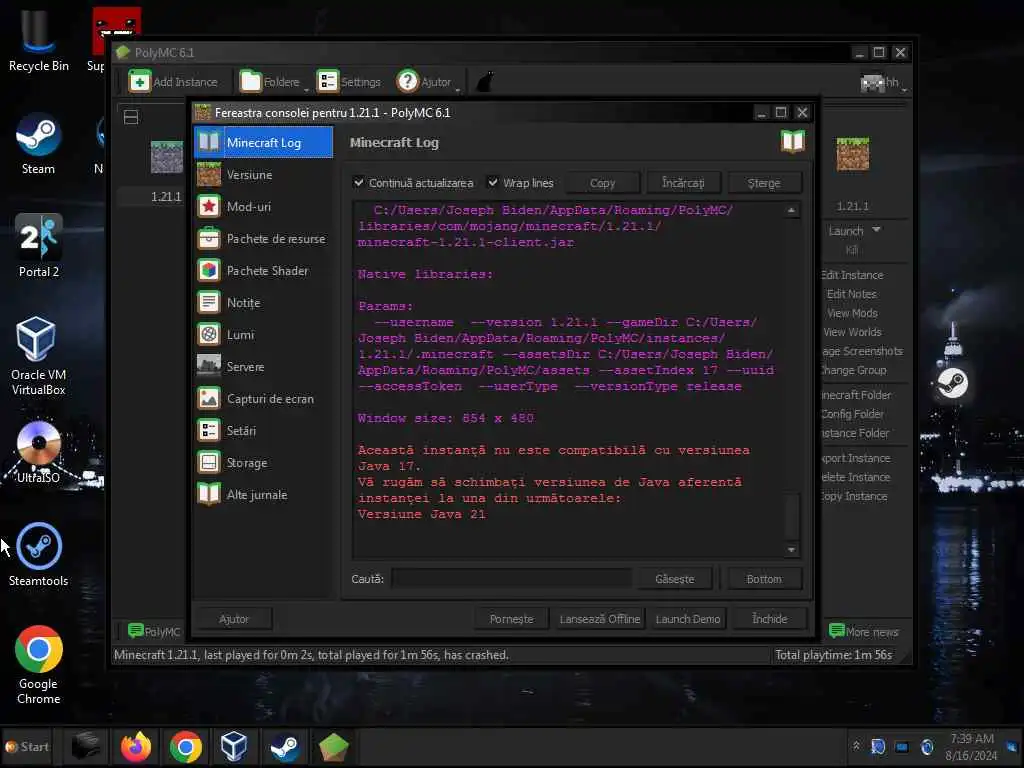
Task: Open the account hh dropdown
Action: (x=883, y=82)
